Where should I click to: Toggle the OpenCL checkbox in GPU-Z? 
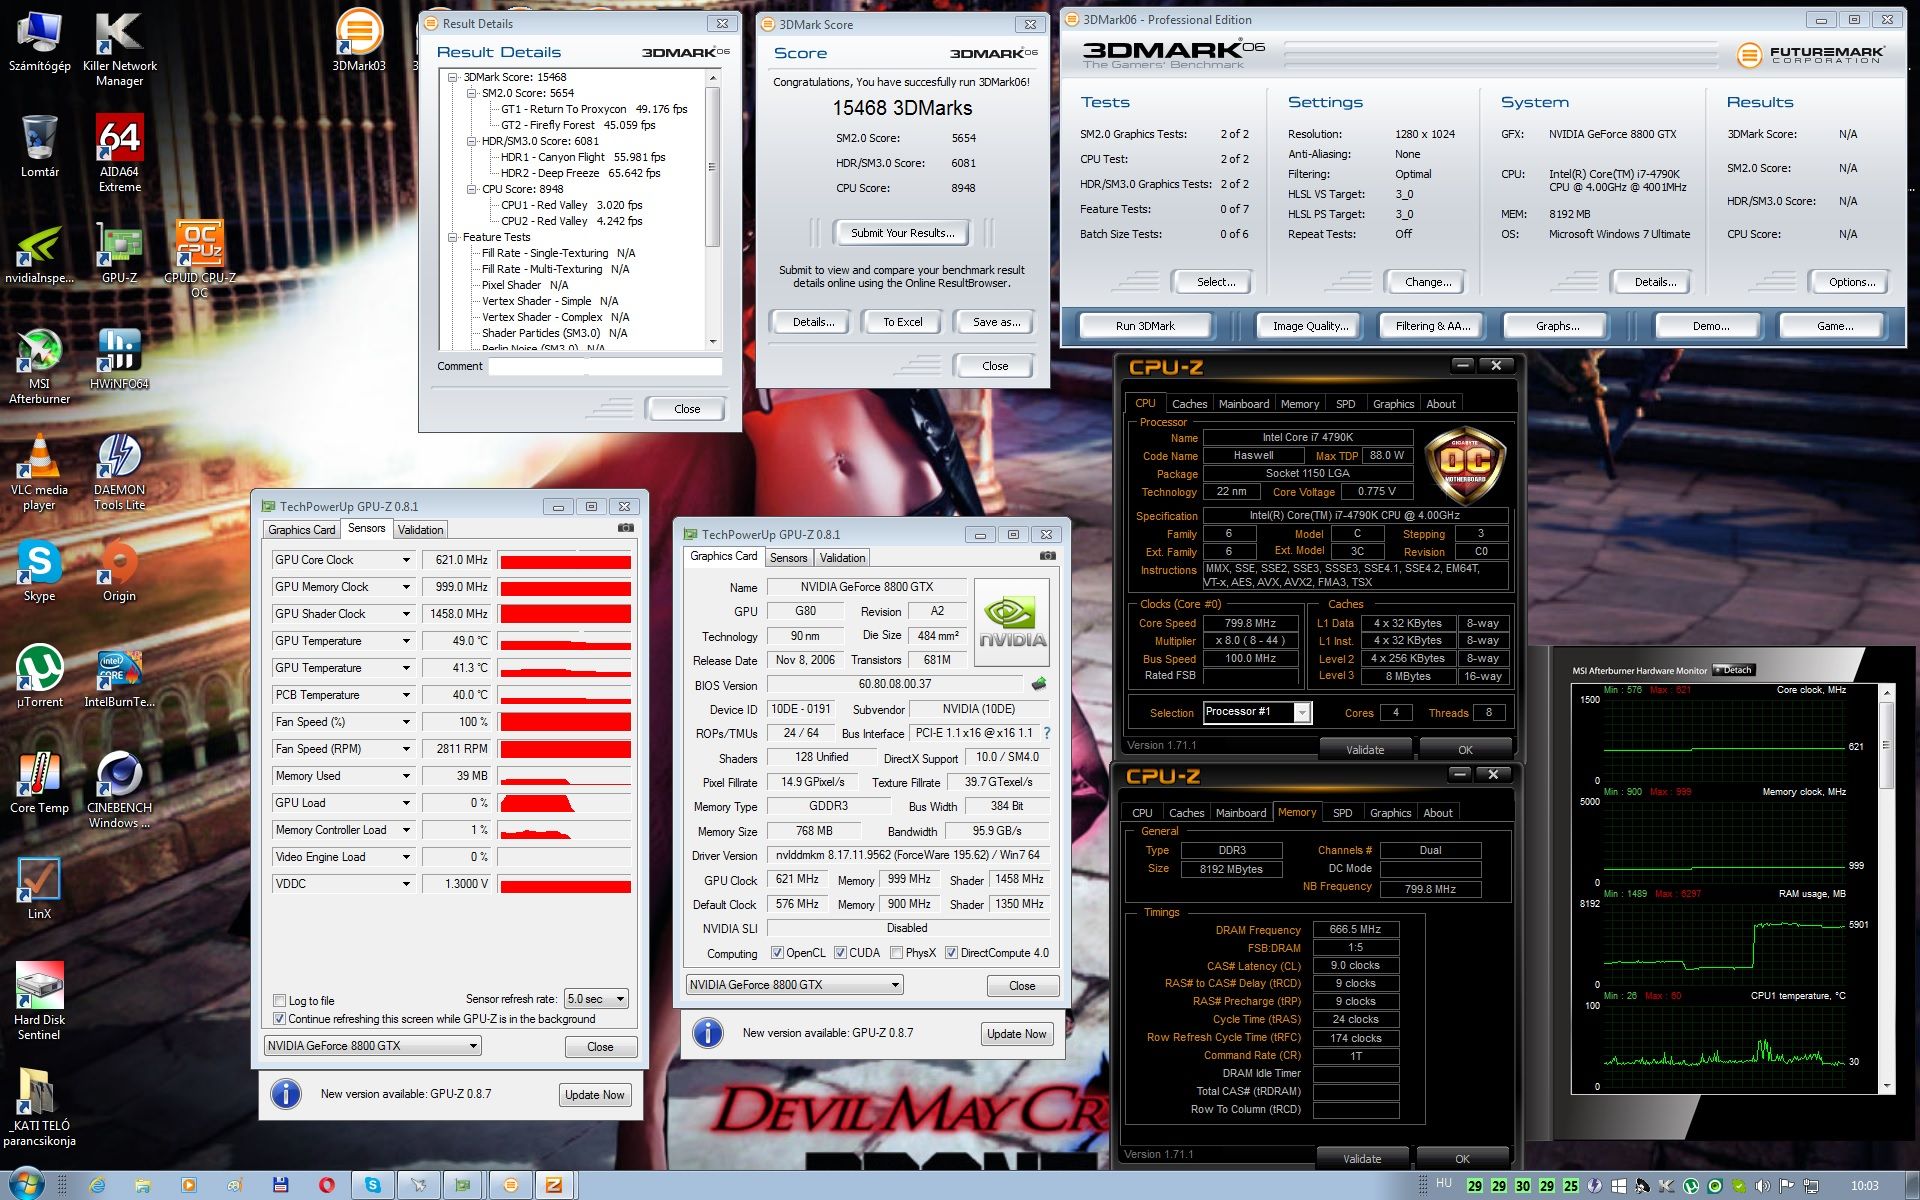777,953
